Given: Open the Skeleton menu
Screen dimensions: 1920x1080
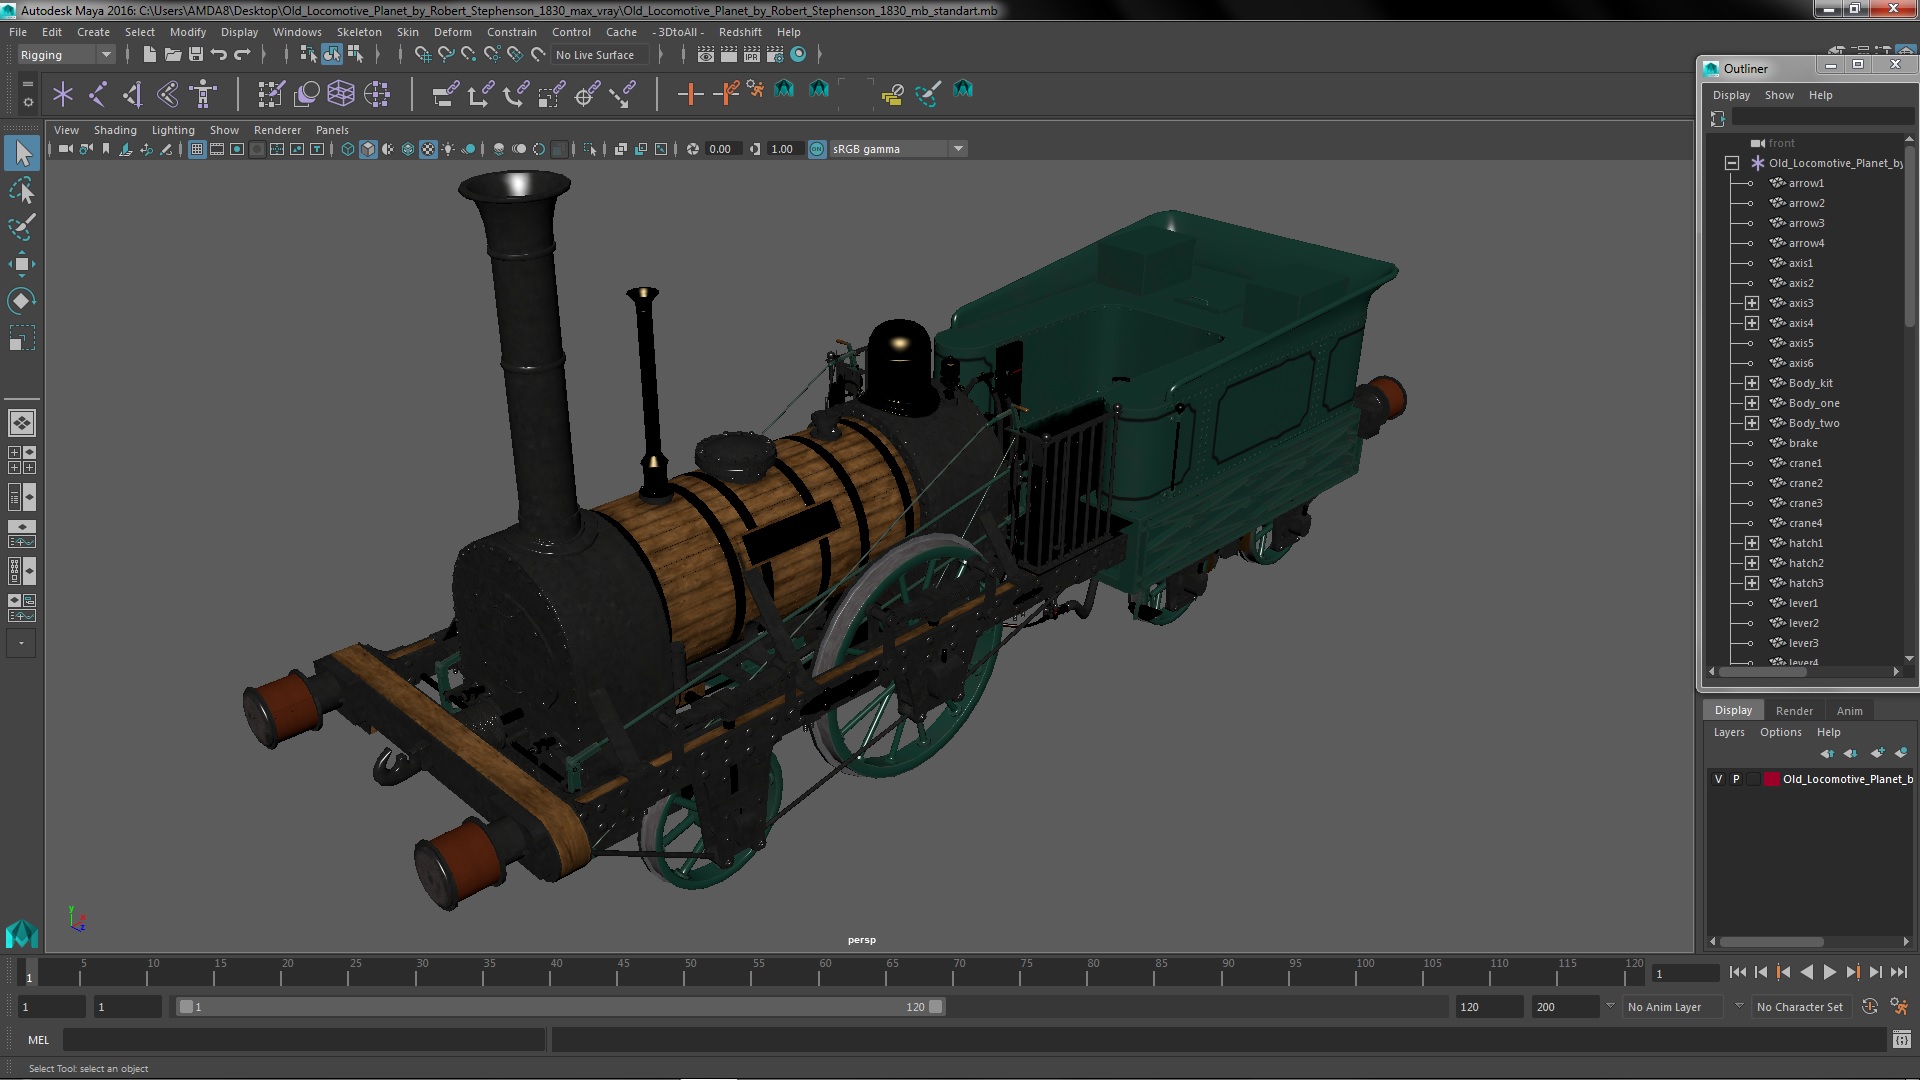Looking at the screenshot, I should point(359,32).
